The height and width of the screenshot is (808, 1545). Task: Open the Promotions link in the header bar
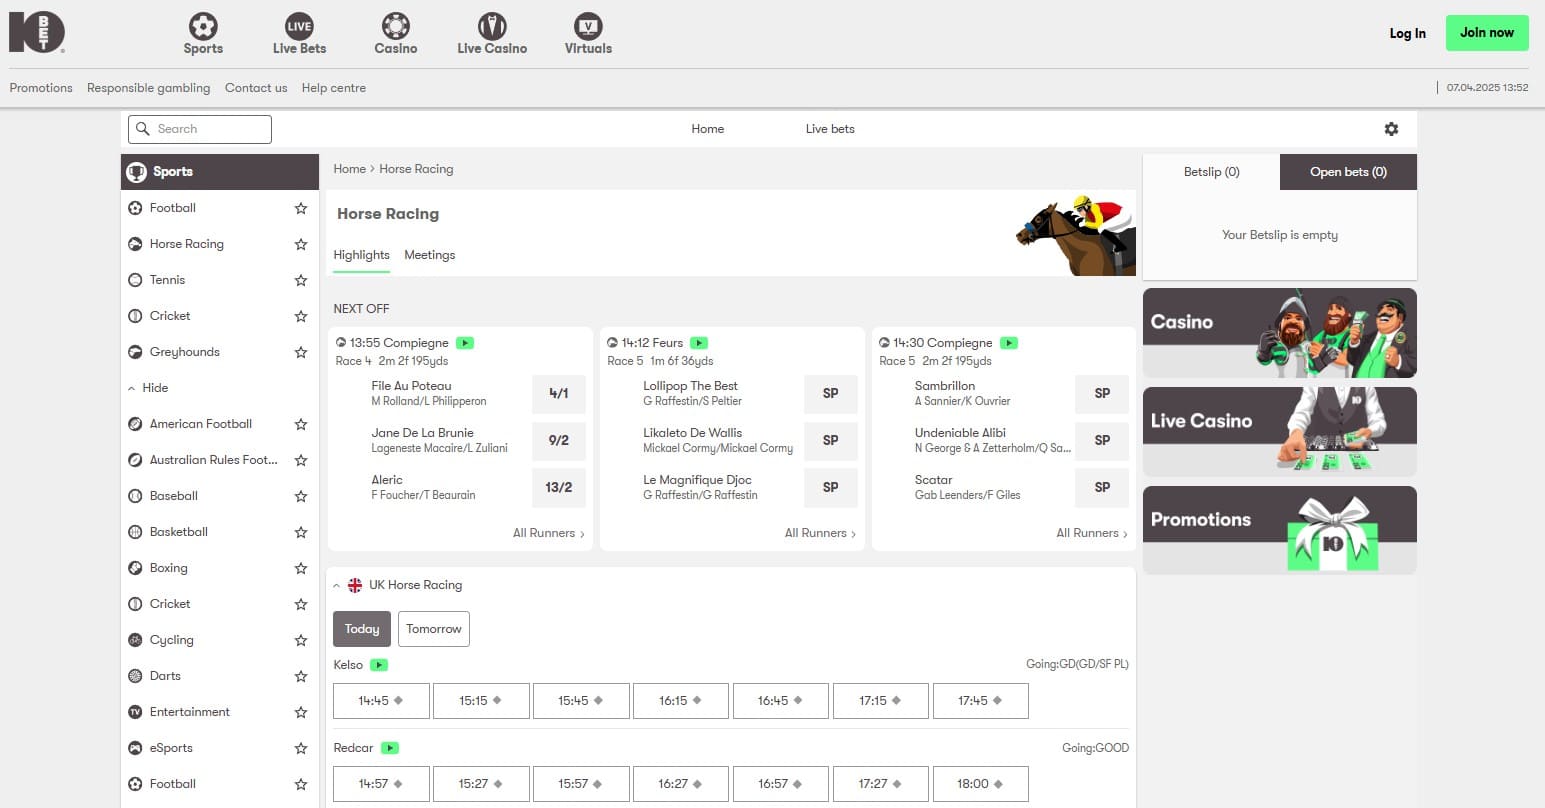coord(41,88)
